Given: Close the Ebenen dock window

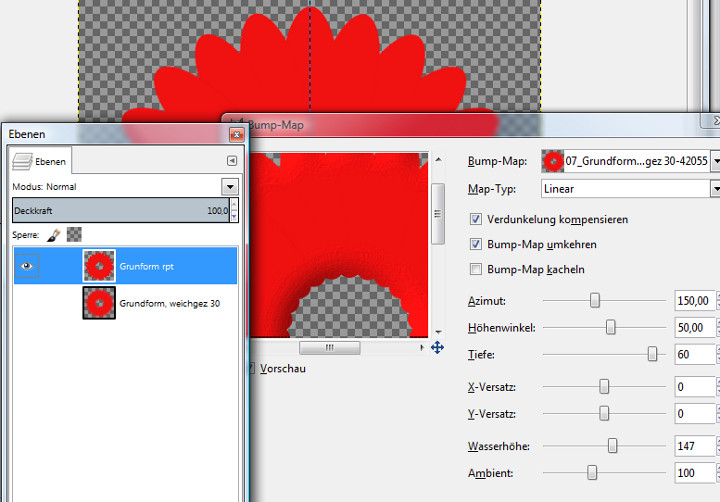Looking at the screenshot, I should point(236,134).
